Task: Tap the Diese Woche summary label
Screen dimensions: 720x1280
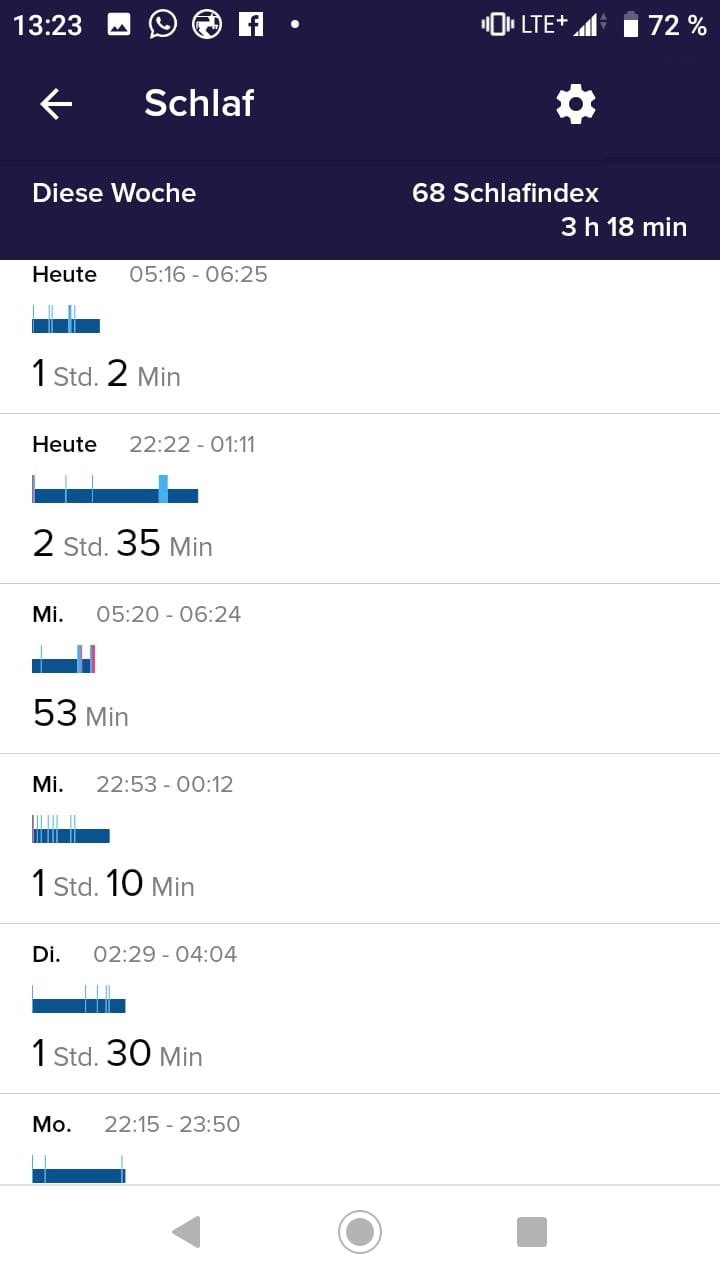Action: point(114,193)
